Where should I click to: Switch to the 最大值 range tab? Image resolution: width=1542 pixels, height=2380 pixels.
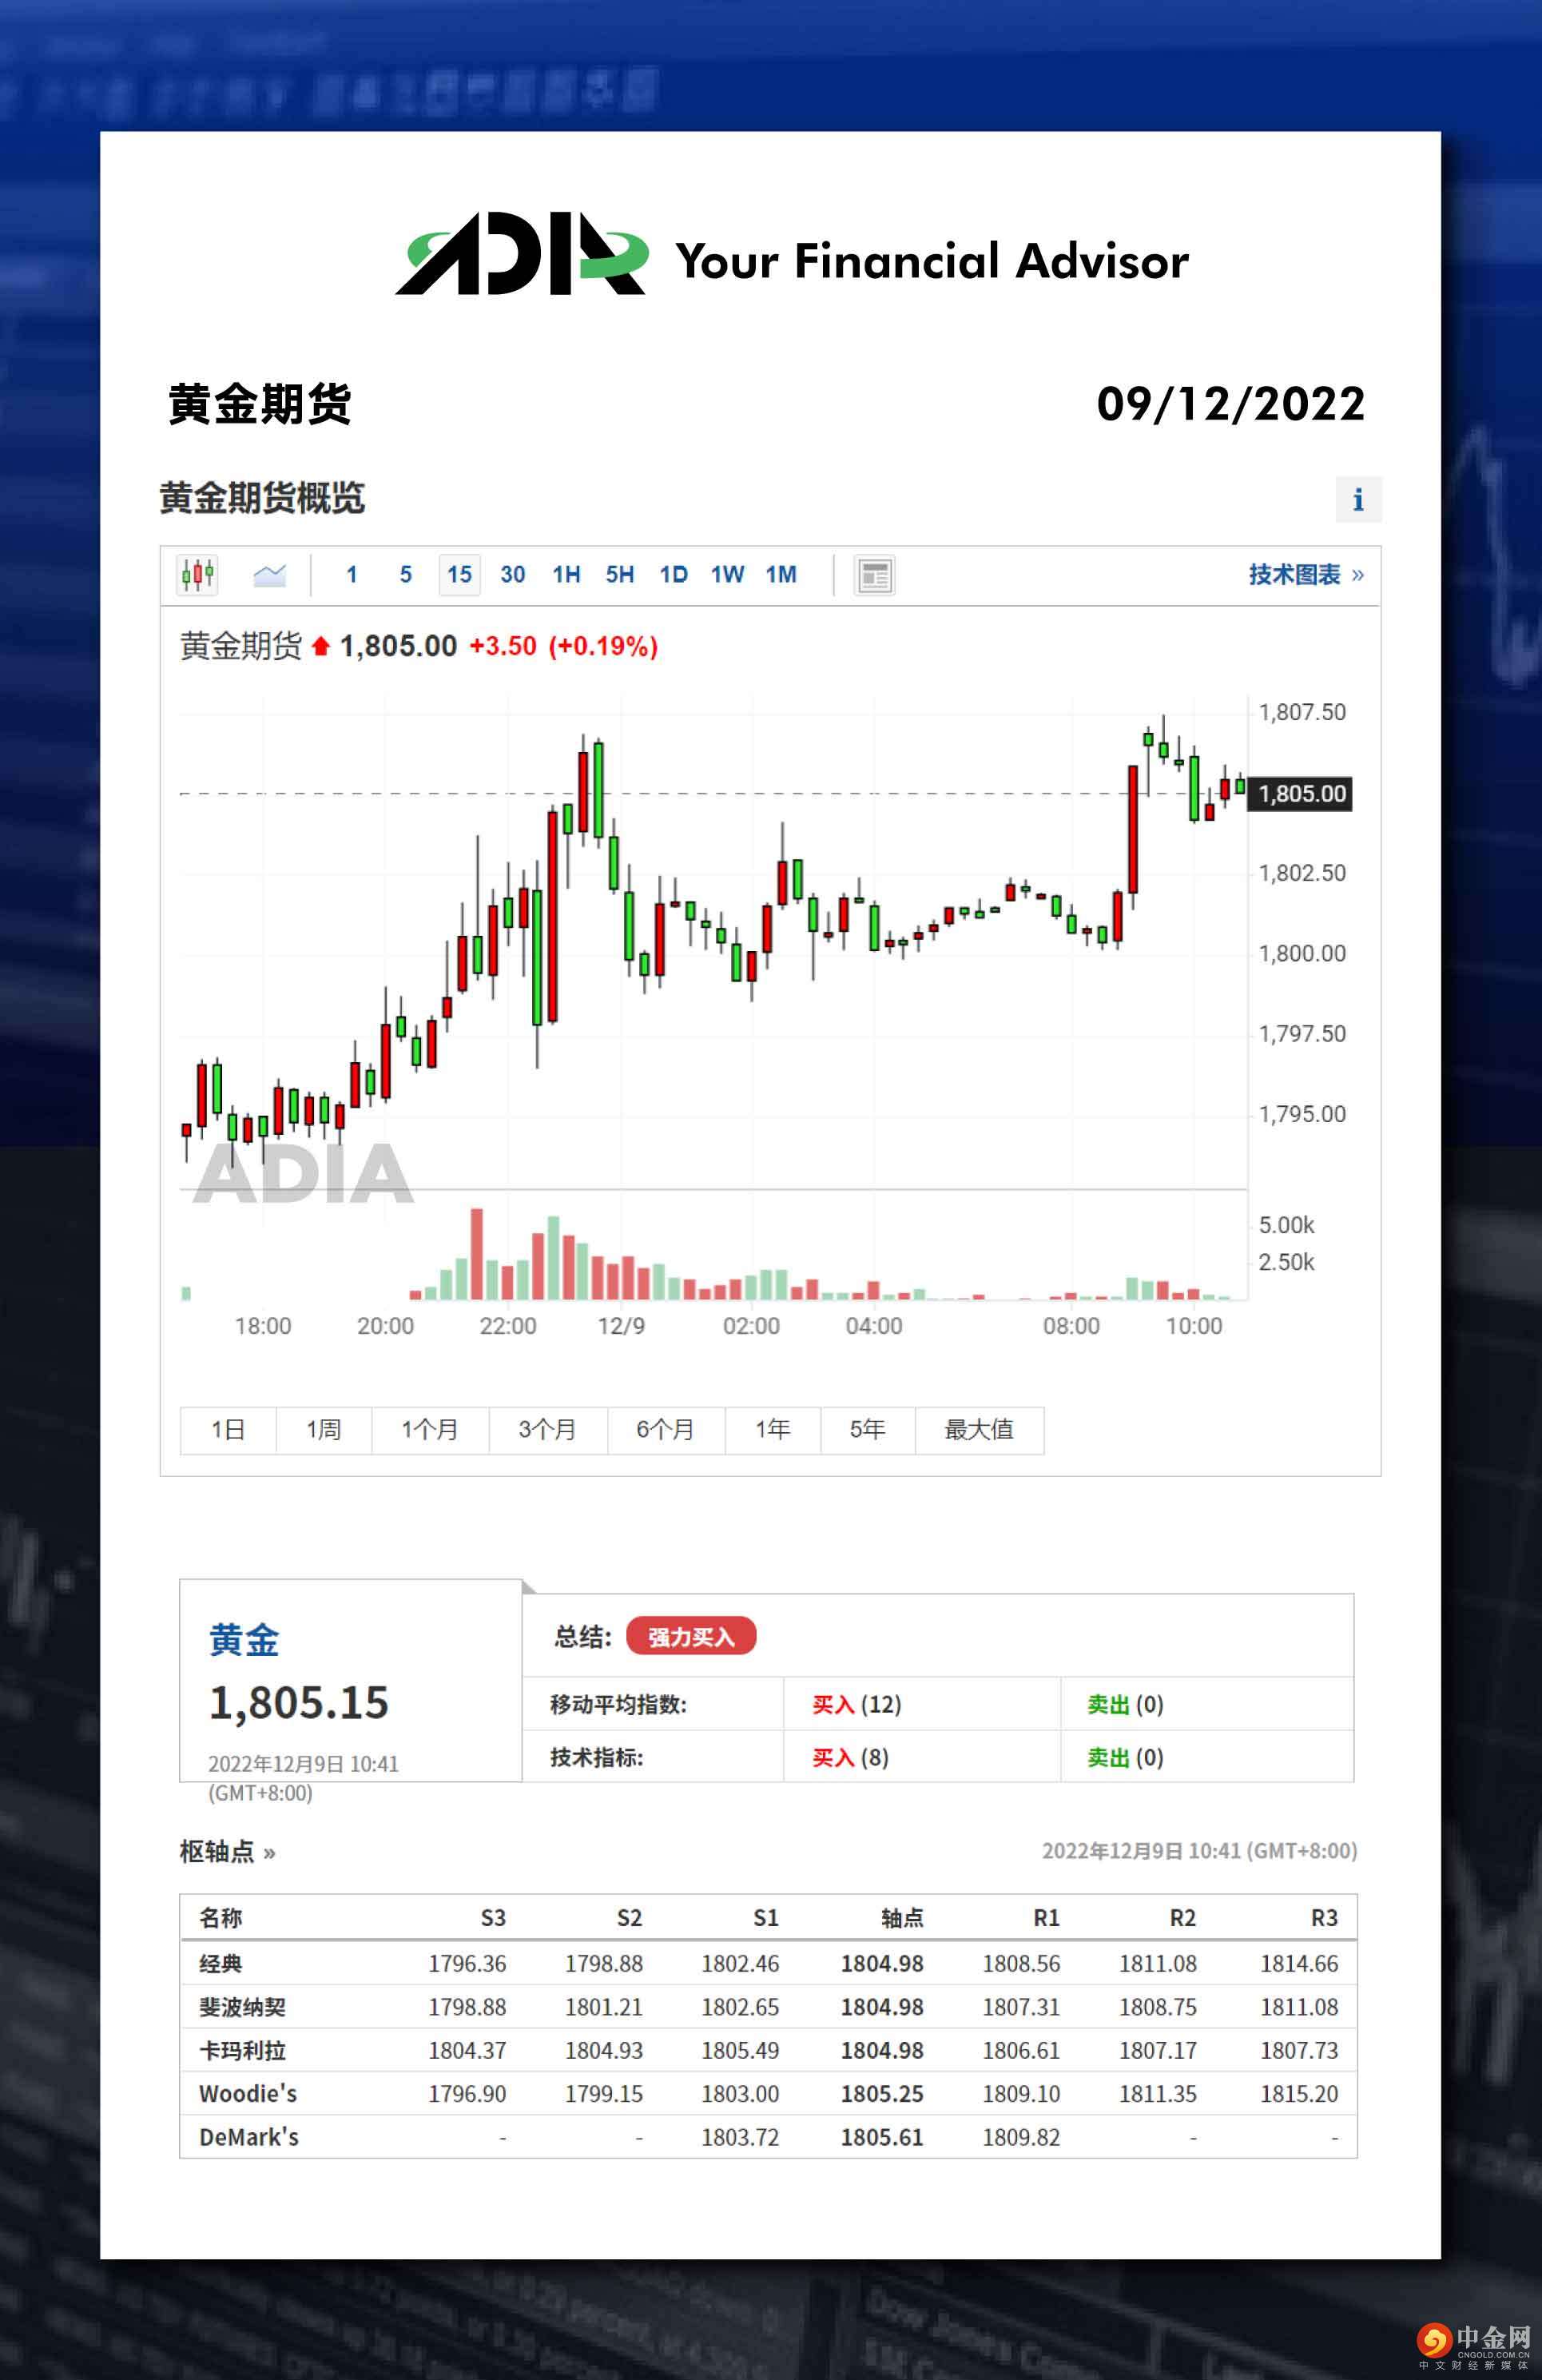[979, 1430]
